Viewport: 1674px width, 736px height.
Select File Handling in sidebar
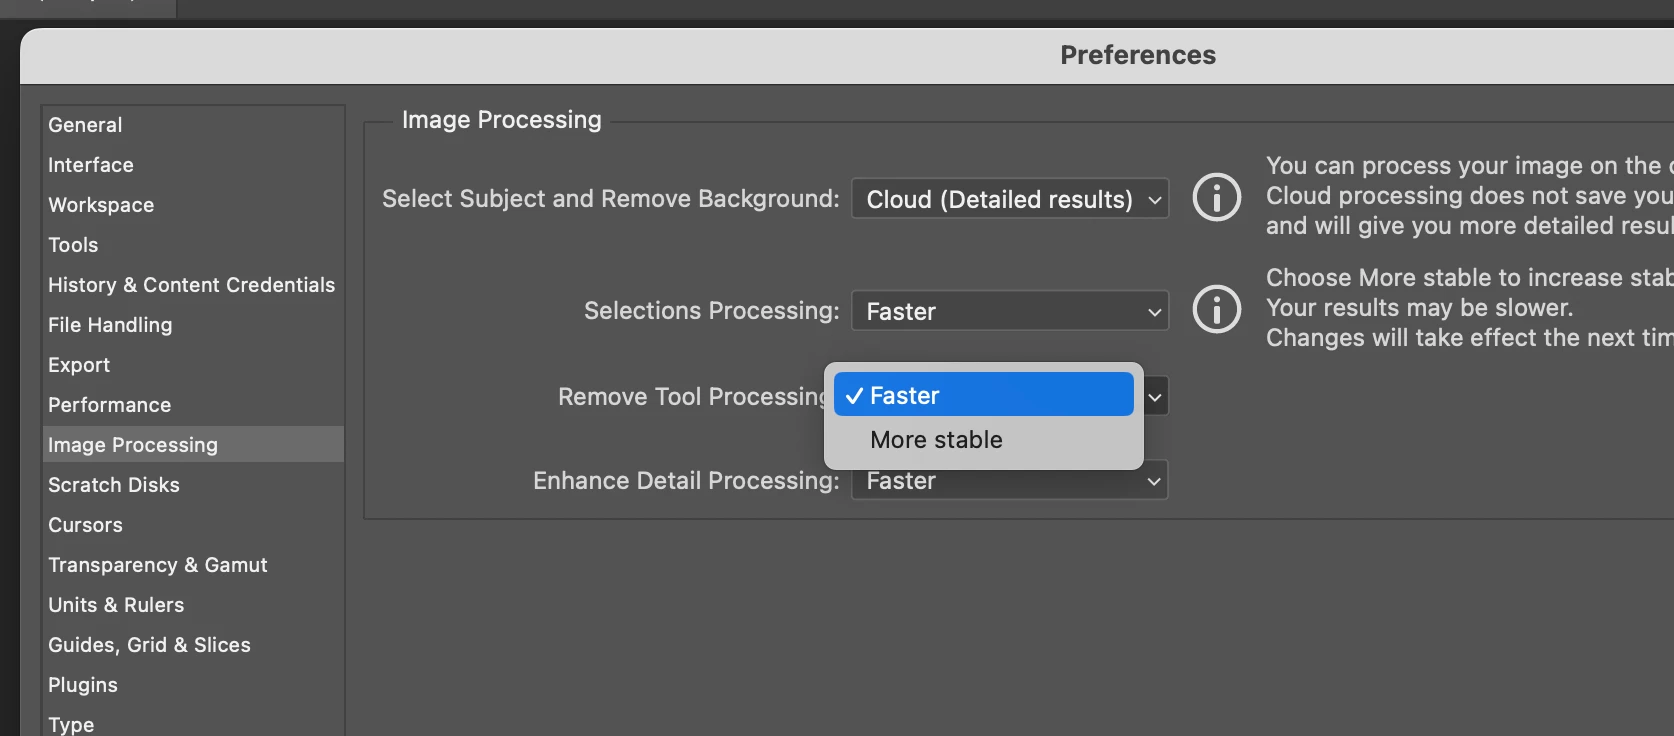point(110,325)
